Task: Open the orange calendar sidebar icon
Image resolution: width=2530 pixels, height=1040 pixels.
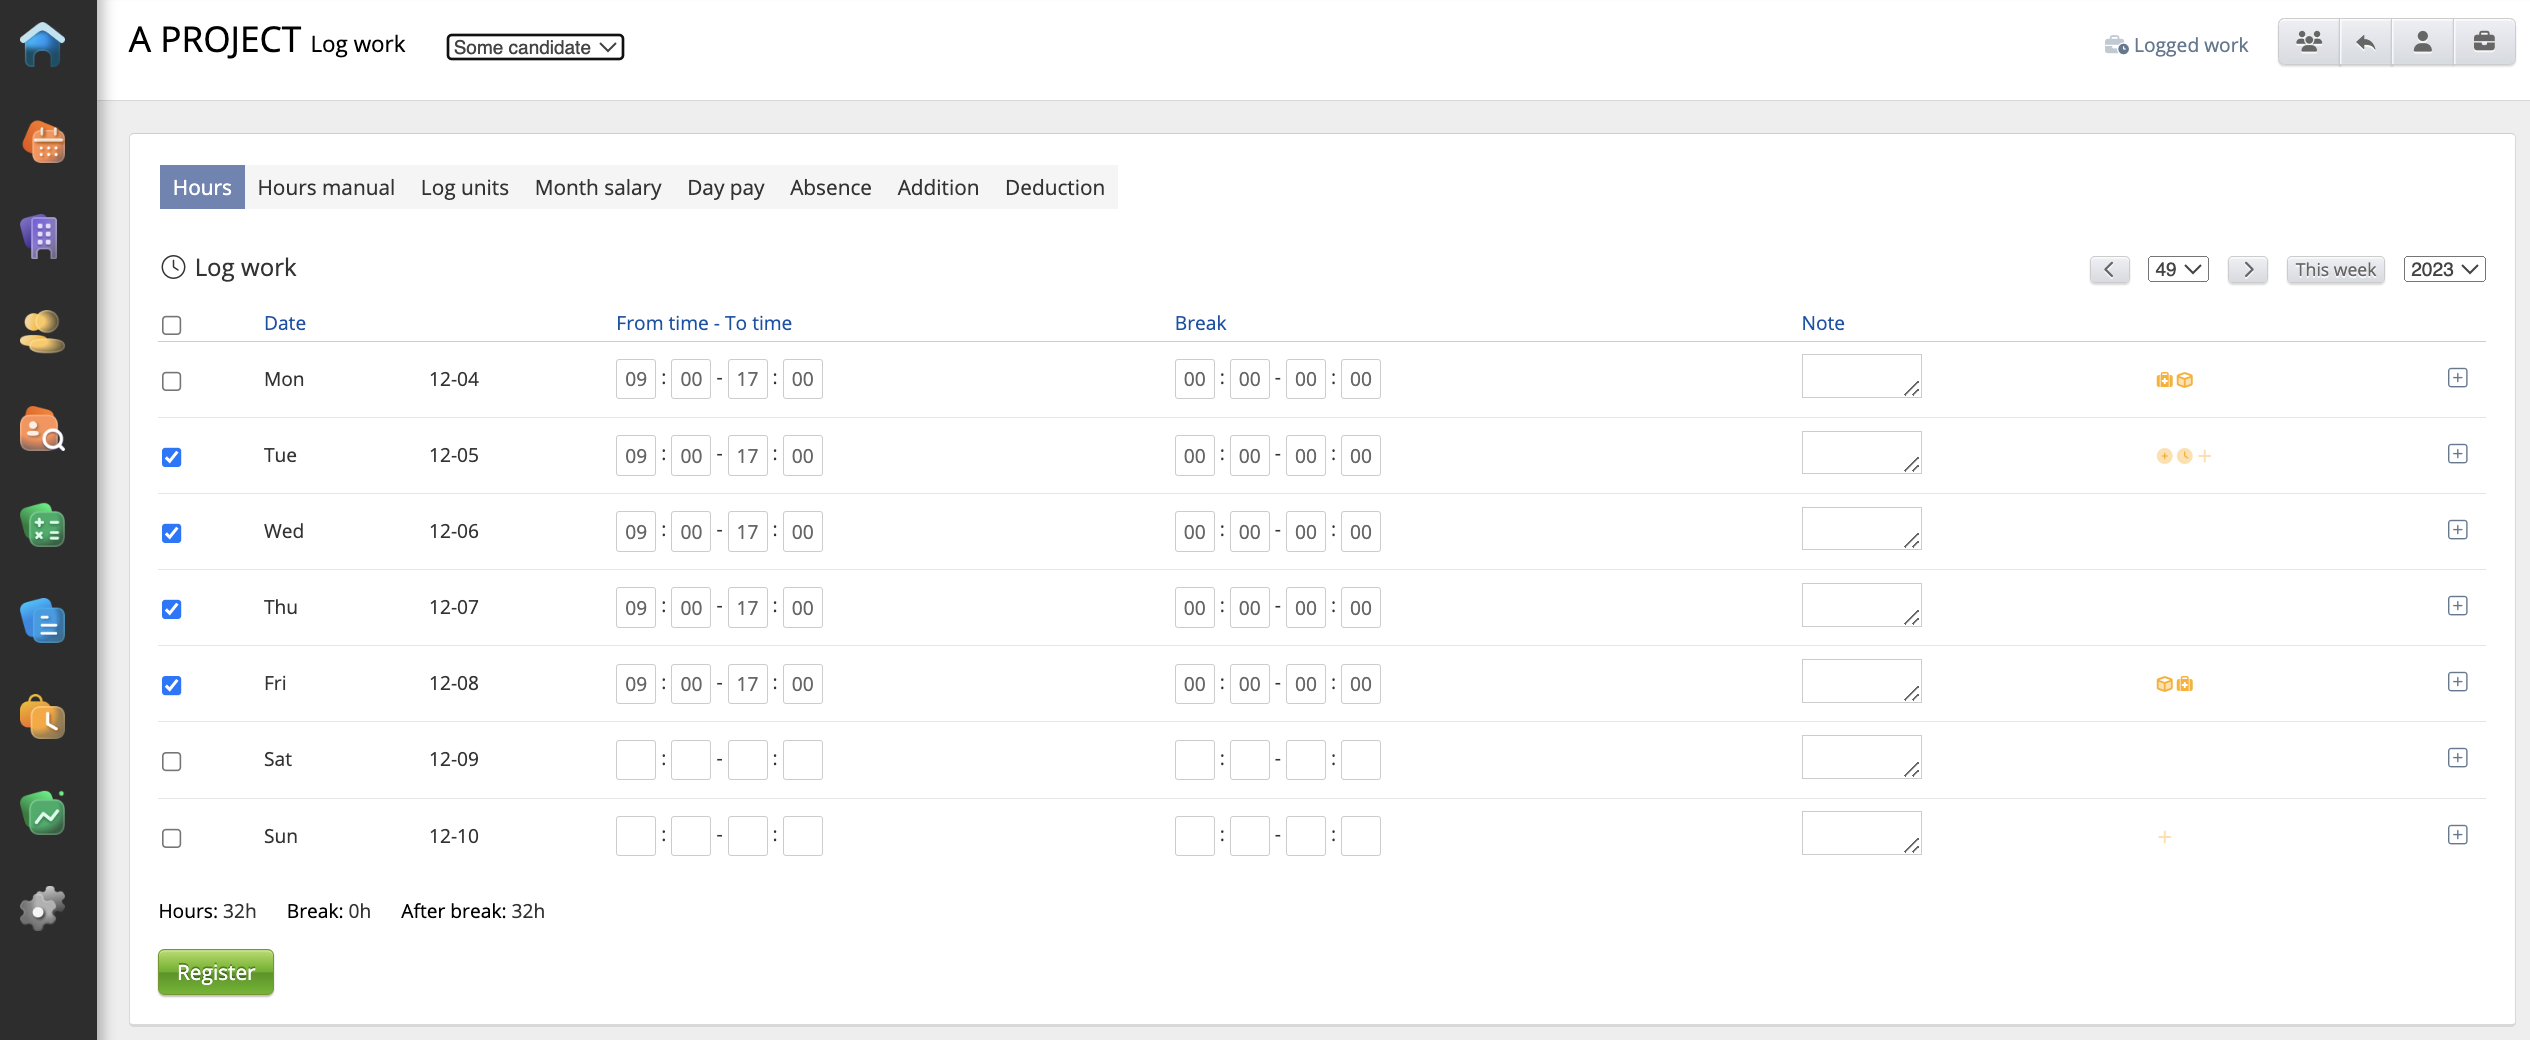Action: [43, 142]
